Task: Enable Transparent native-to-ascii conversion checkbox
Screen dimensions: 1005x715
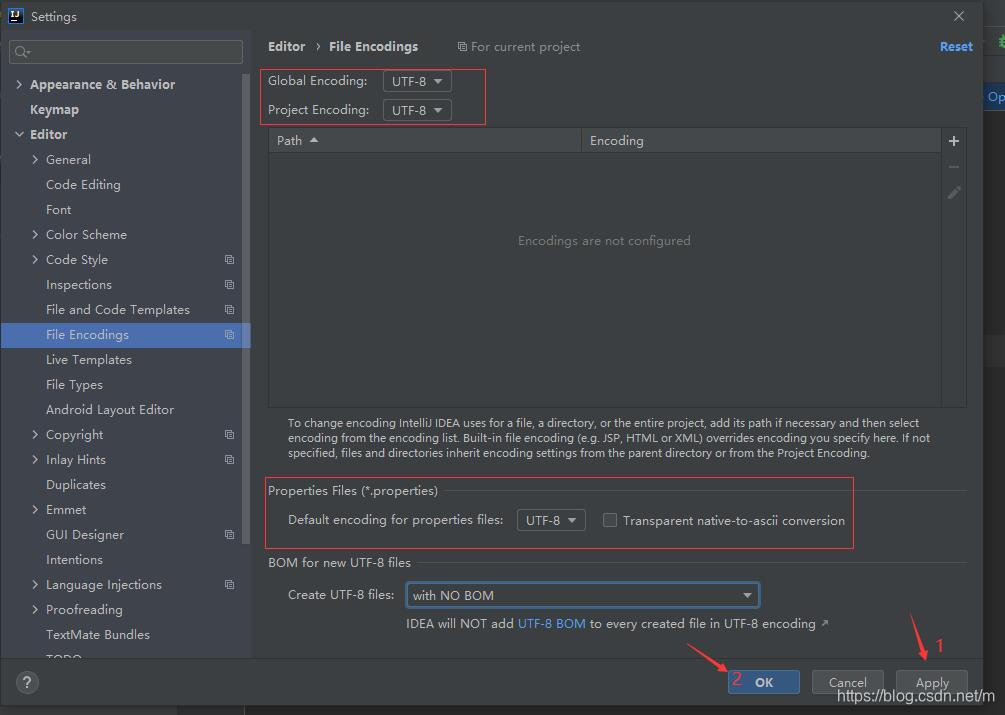Action: (610, 520)
